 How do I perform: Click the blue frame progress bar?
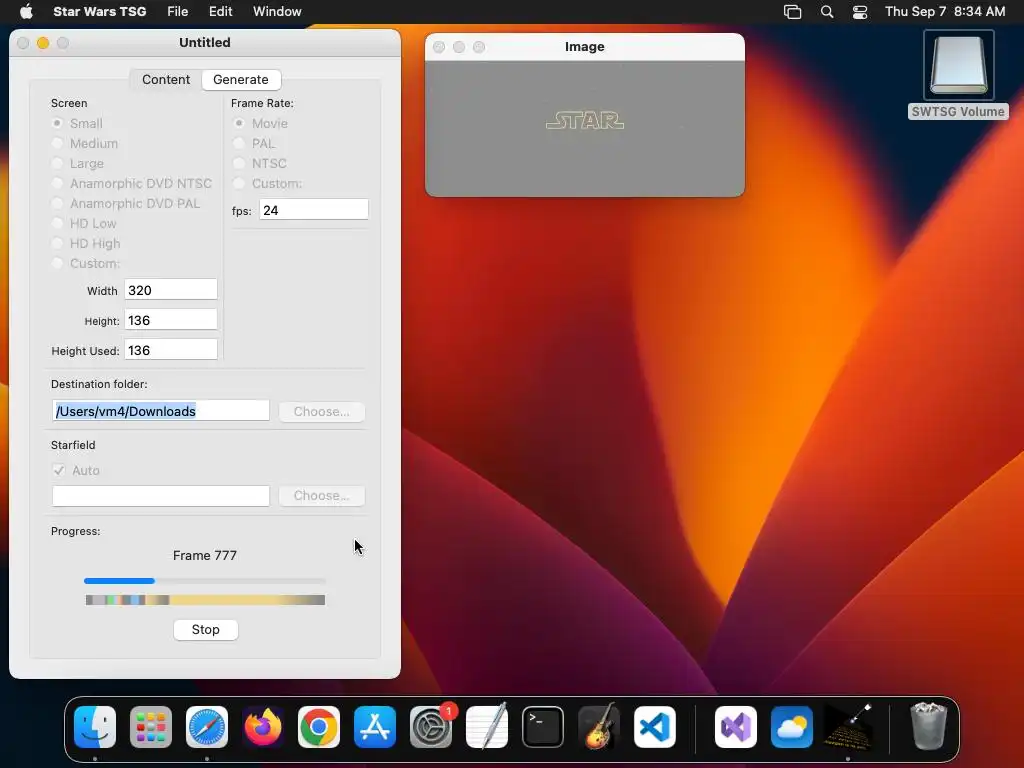click(x=205, y=581)
